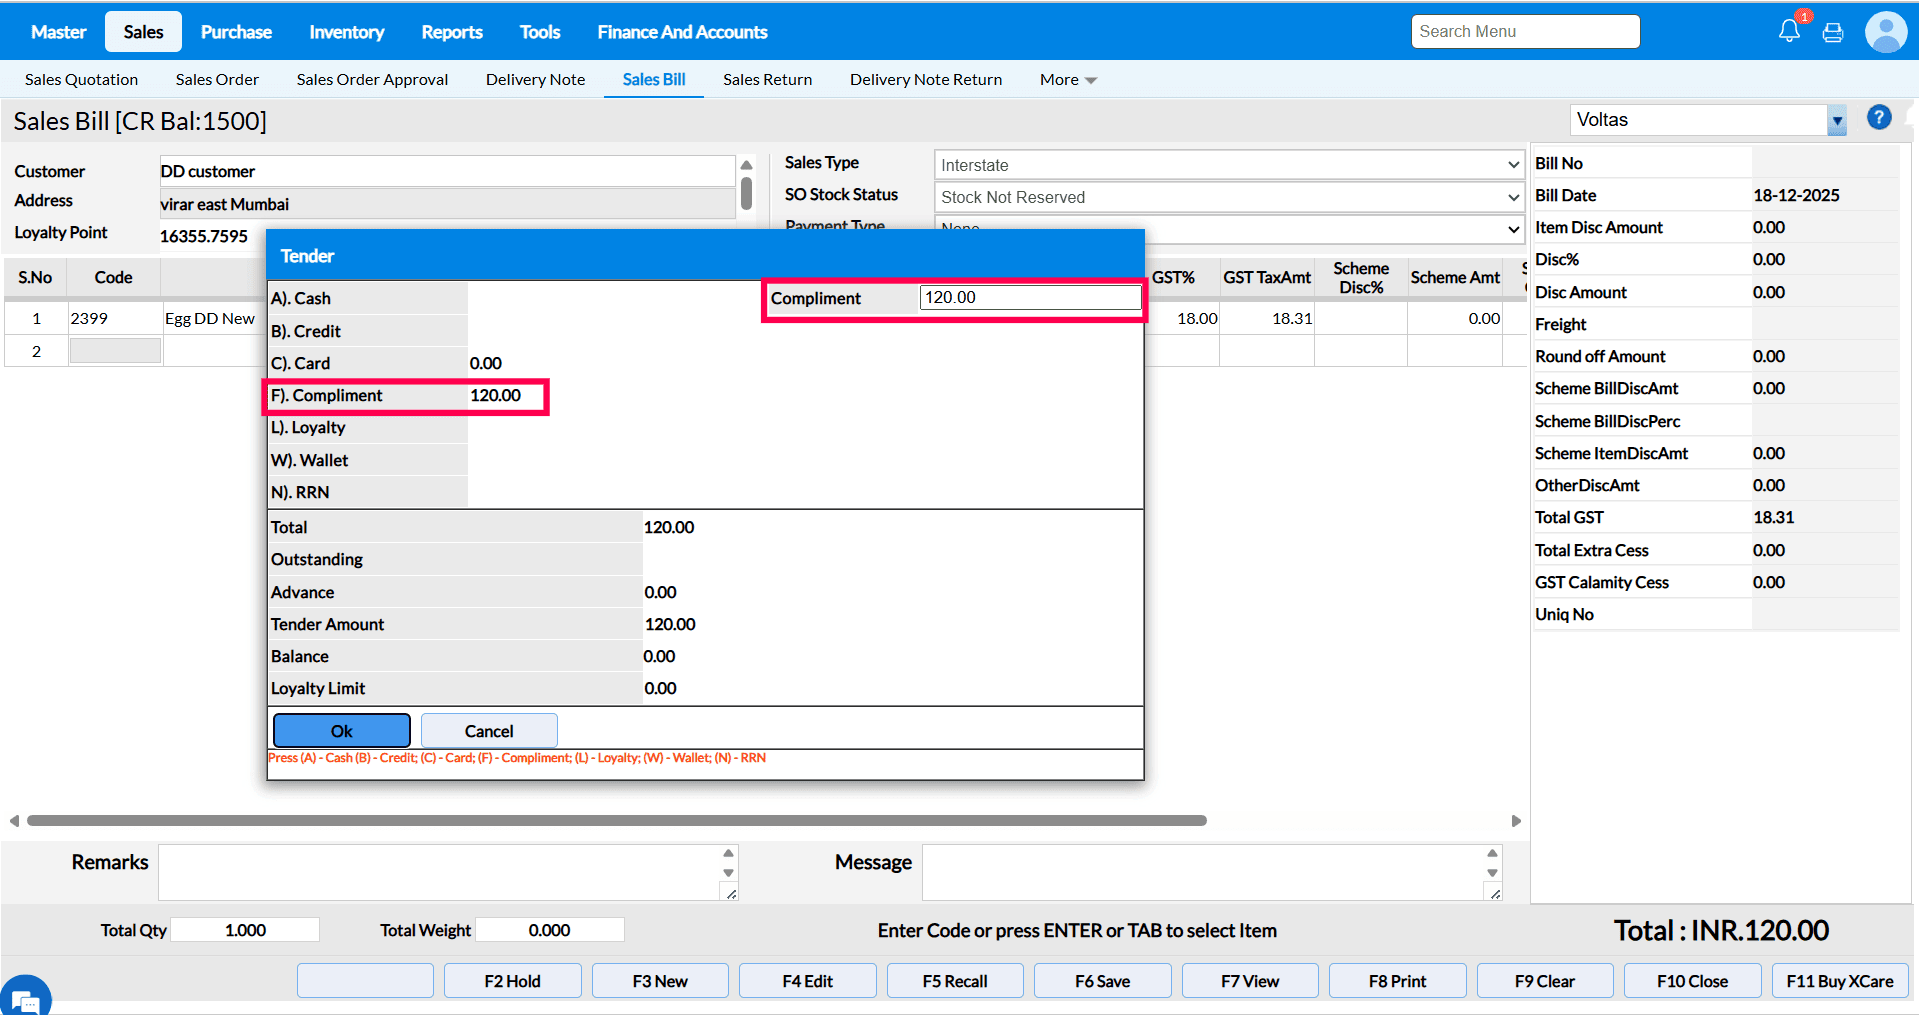This screenshot has height=1015, width=1919.
Task: Switch to the Sales Return tab
Action: point(767,80)
